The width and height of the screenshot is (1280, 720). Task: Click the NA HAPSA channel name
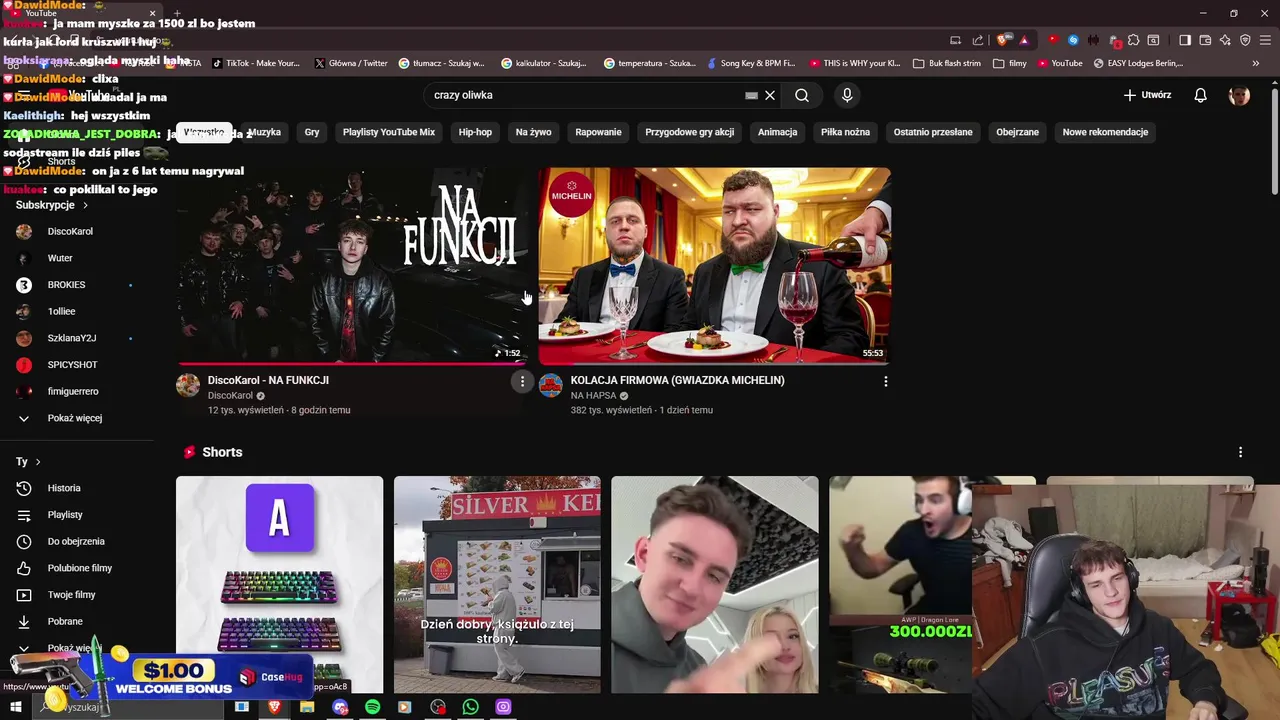(x=593, y=396)
